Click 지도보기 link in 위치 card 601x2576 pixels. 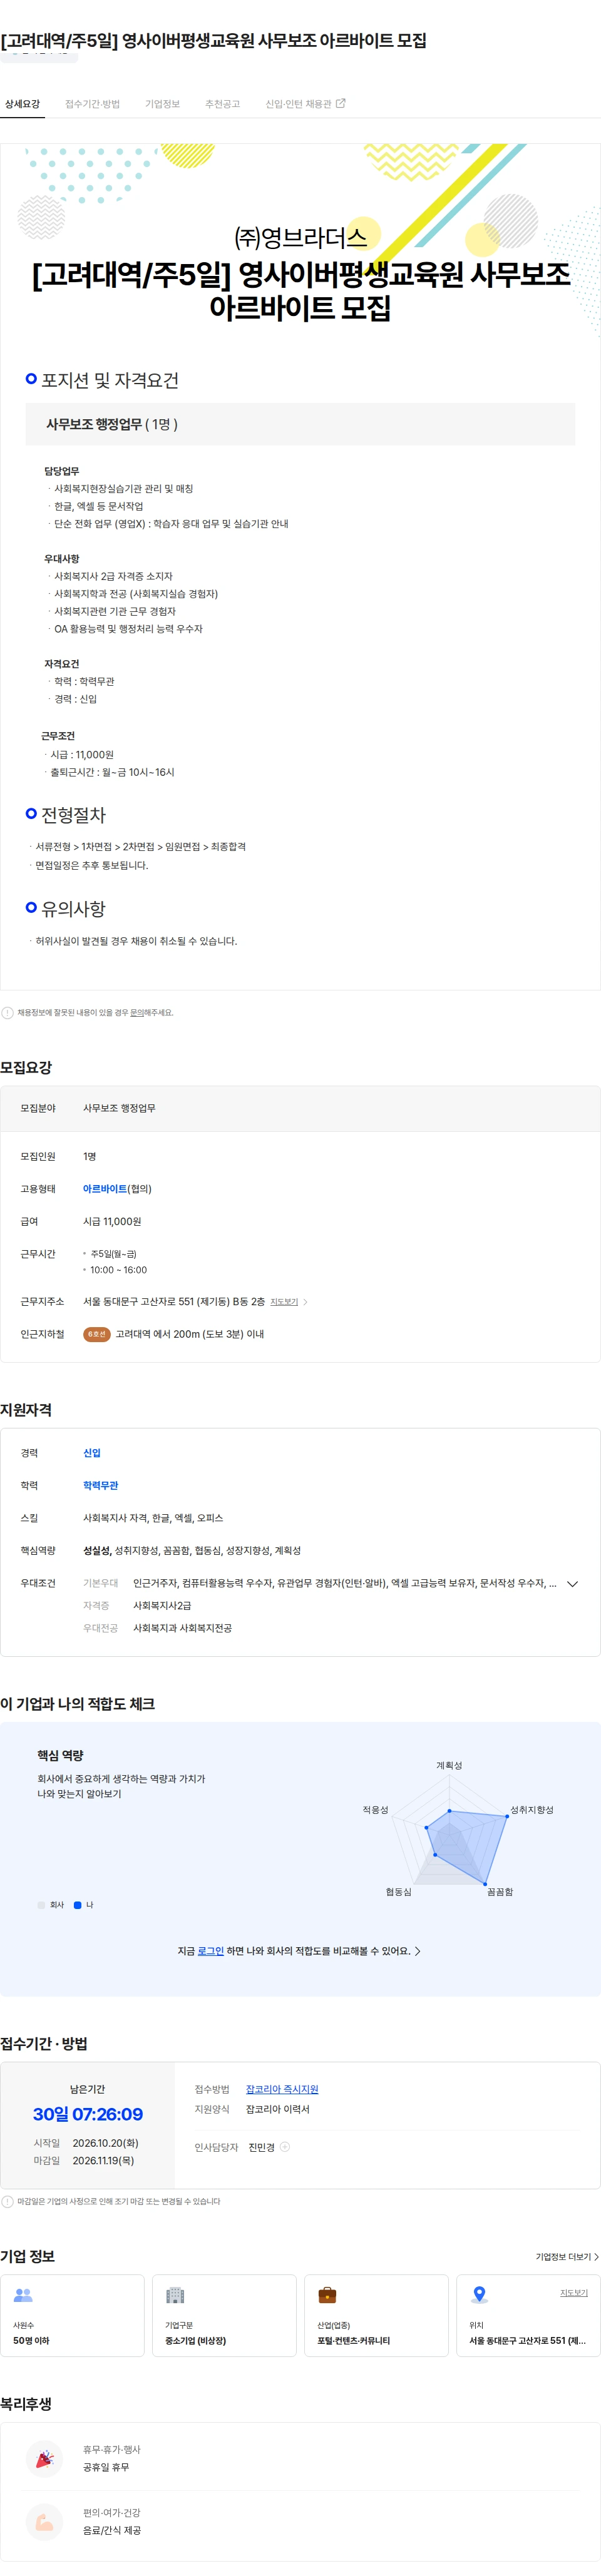point(574,2292)
